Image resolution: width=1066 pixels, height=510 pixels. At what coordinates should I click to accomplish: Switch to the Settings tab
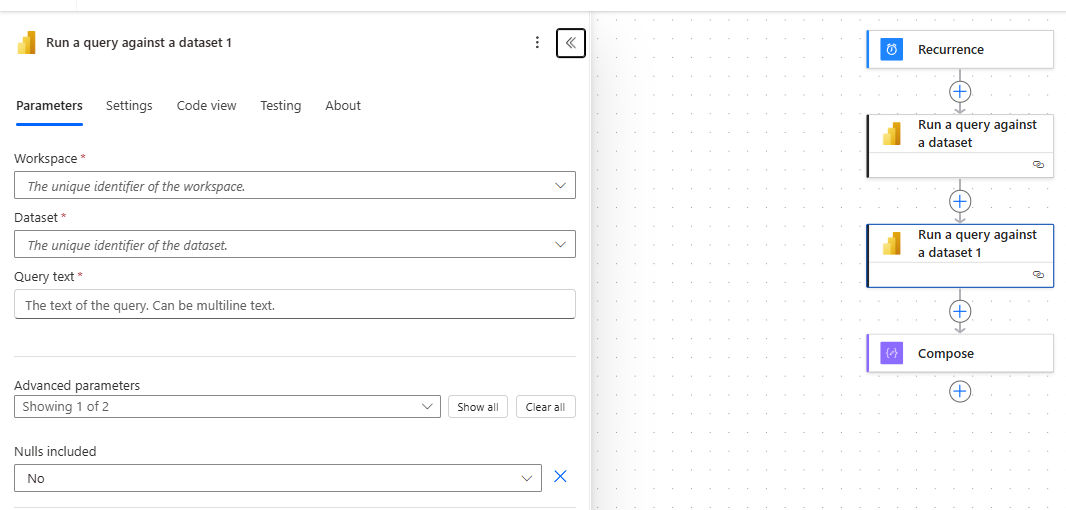point(129,105)
